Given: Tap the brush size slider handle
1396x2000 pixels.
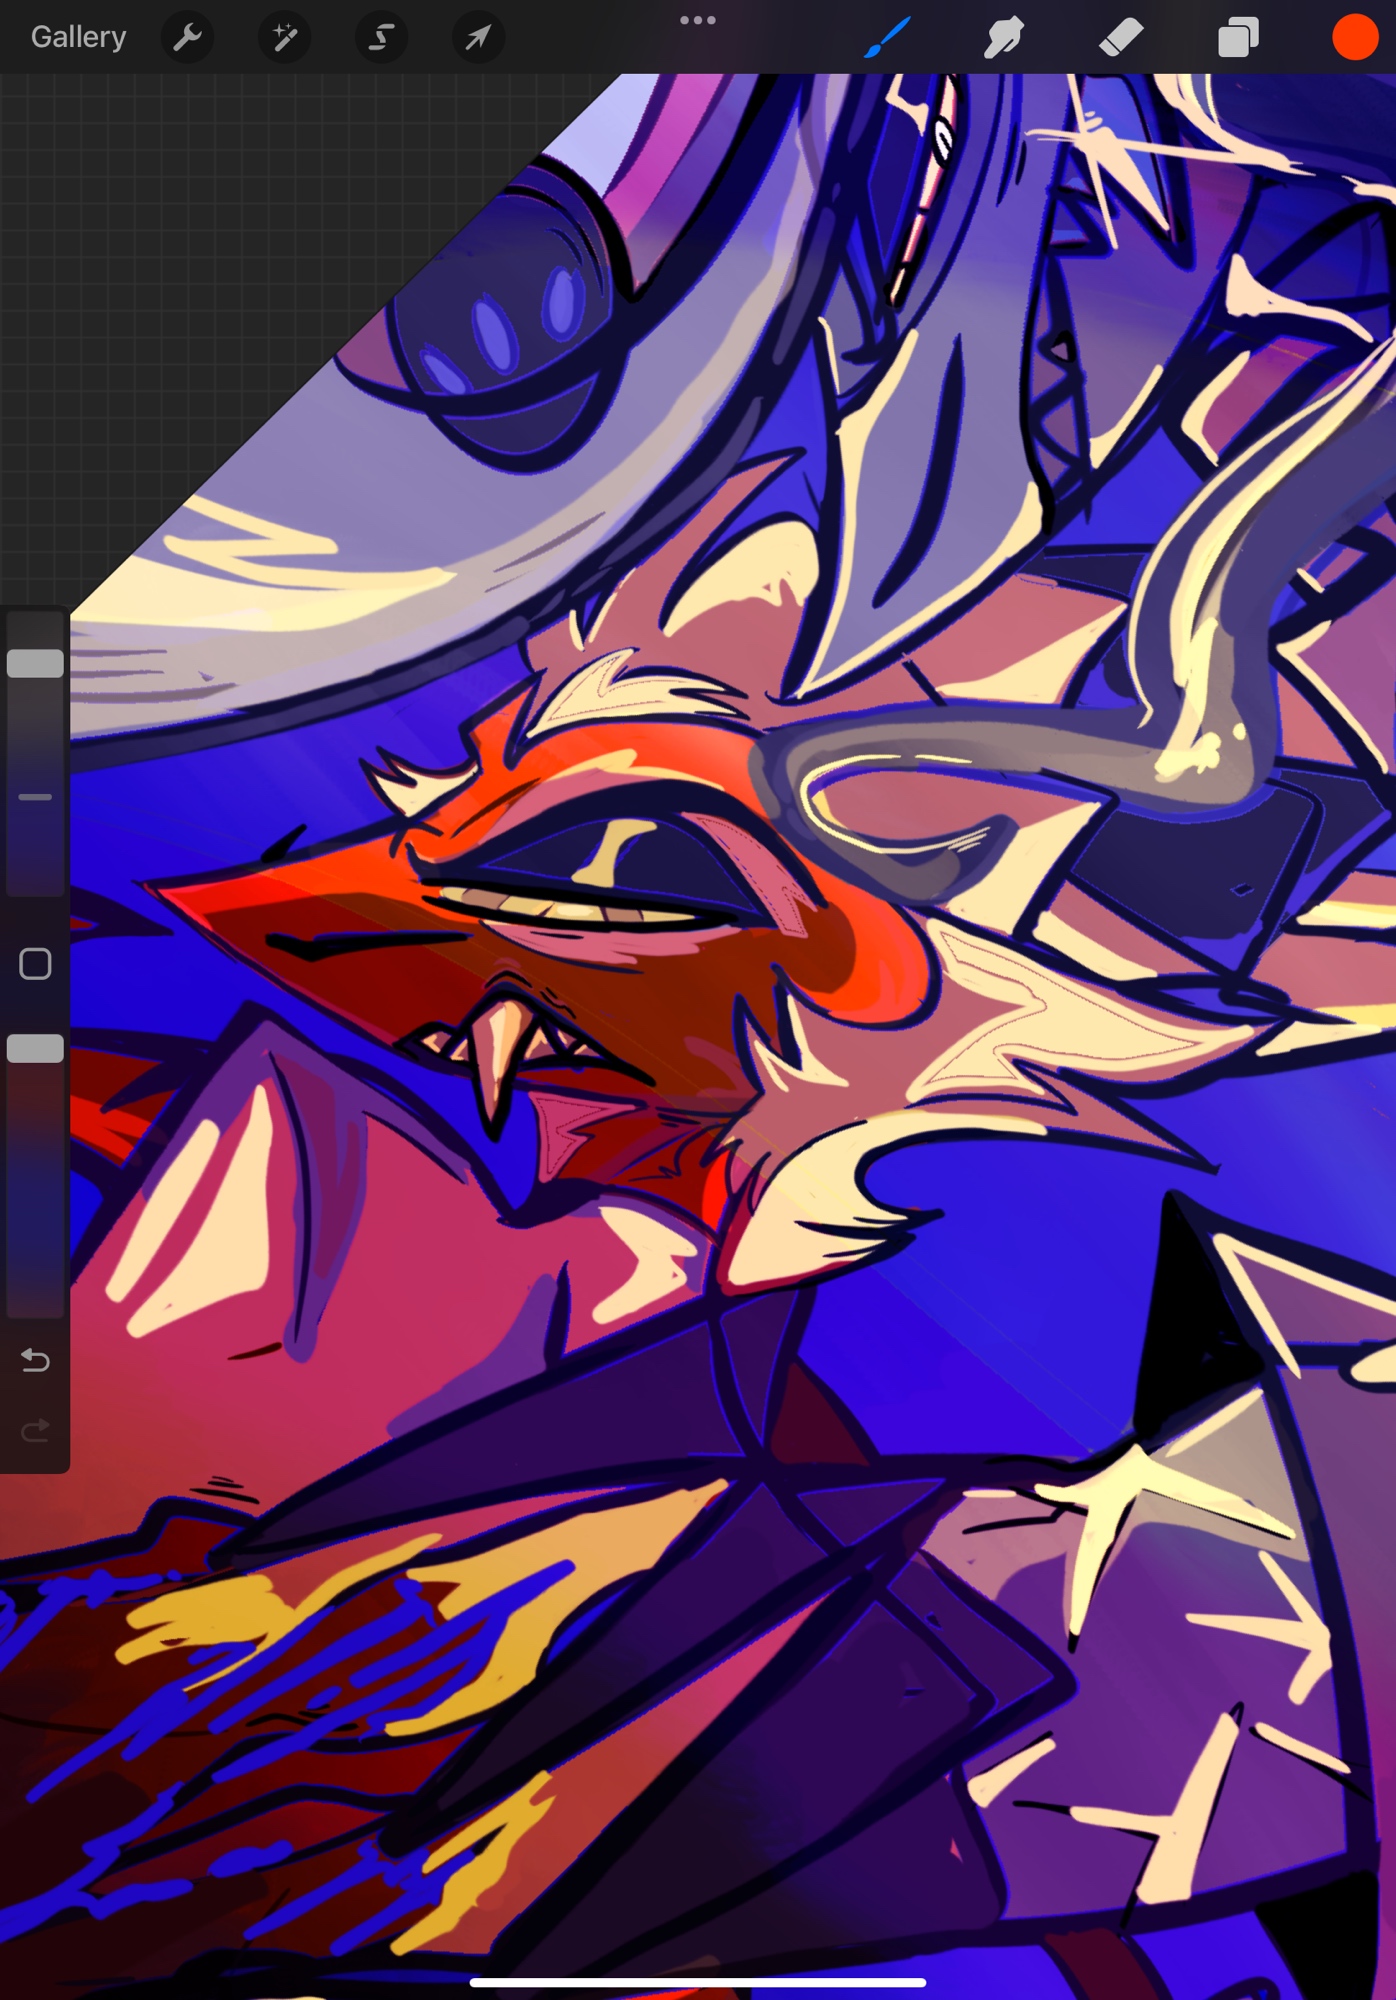Looking at the screenshot, I should click(35, 663).
